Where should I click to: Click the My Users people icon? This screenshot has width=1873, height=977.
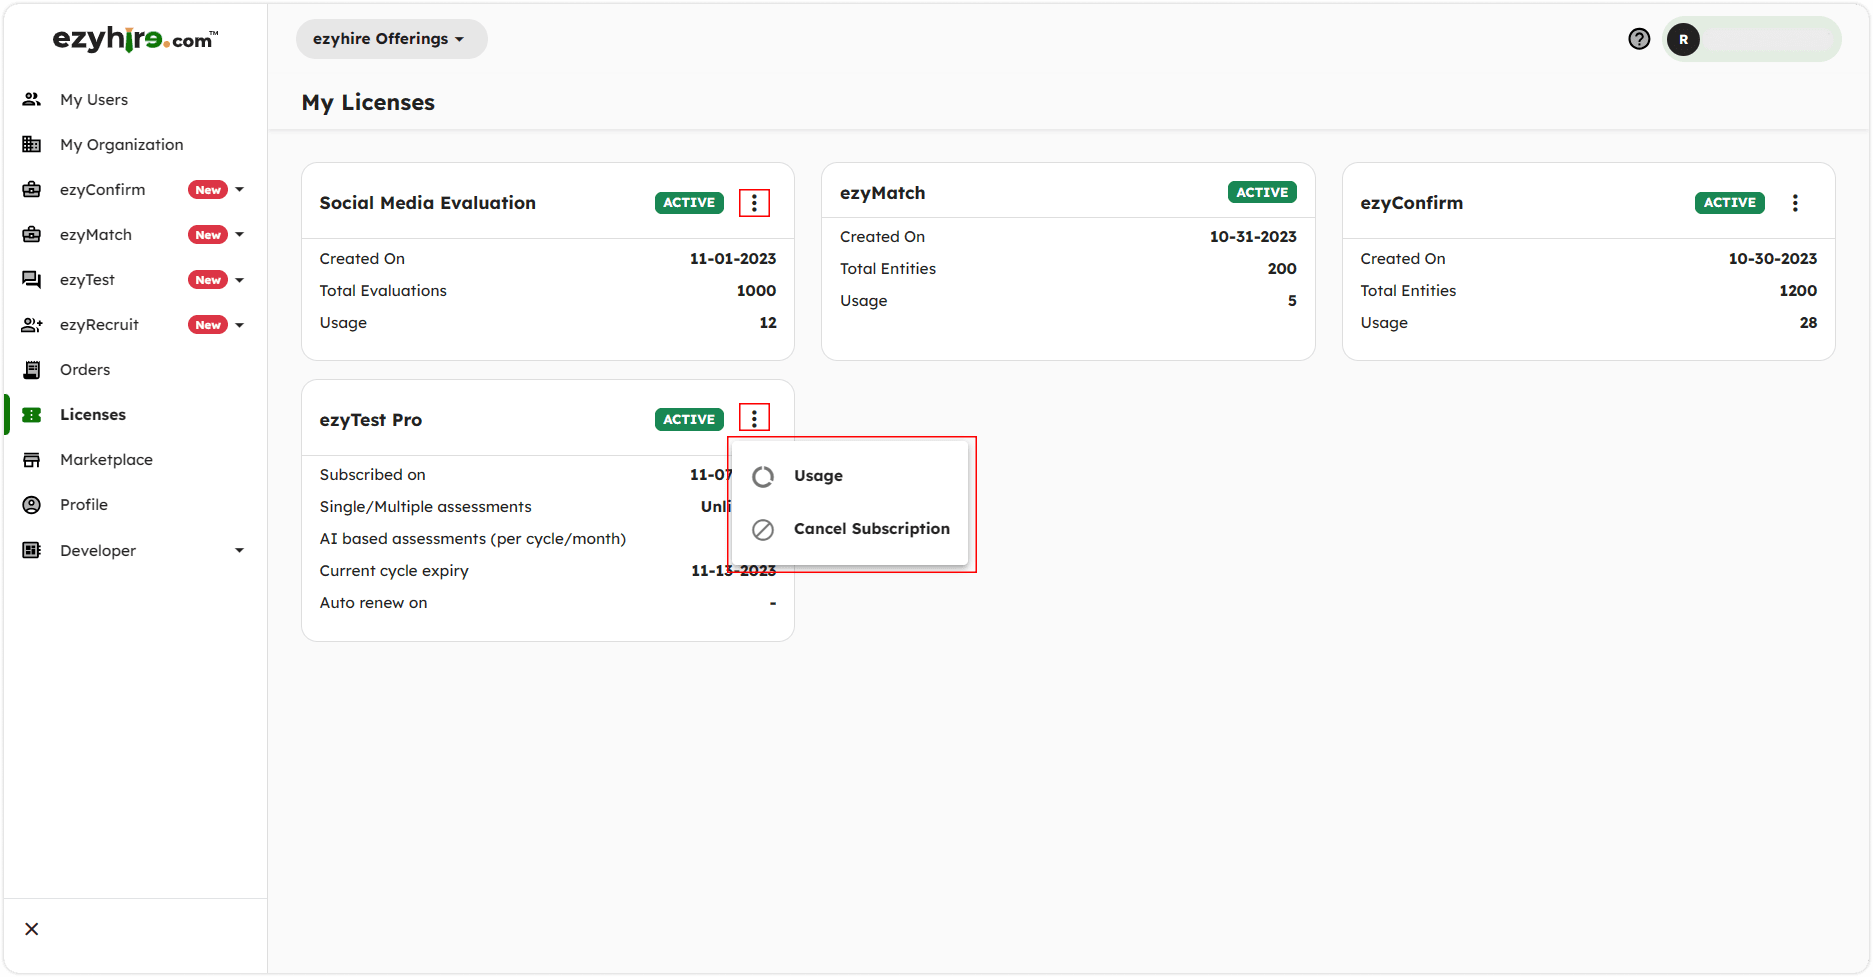[x=32, y=99]
